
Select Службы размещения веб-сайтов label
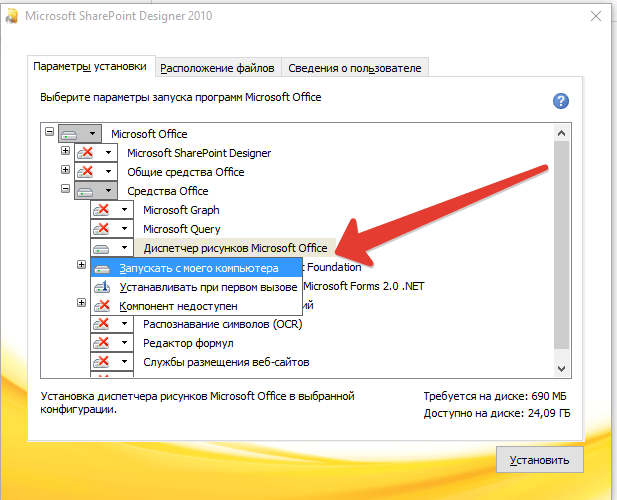pyautogui.click(x=226, y=362)
